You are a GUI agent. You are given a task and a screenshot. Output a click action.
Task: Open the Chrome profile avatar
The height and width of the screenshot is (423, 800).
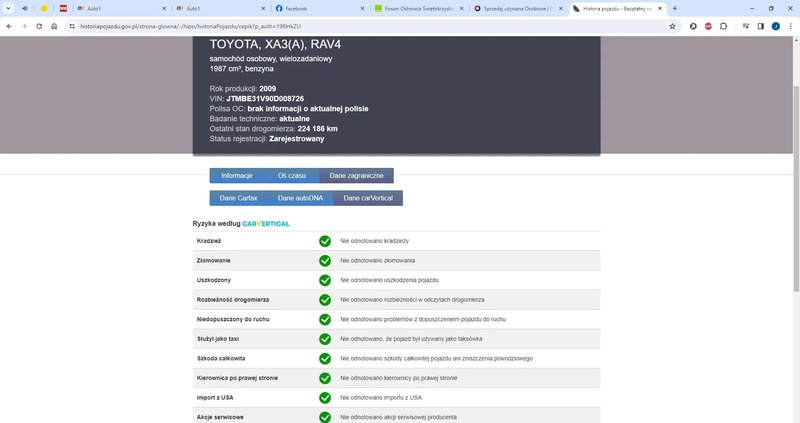click(776, 26)
